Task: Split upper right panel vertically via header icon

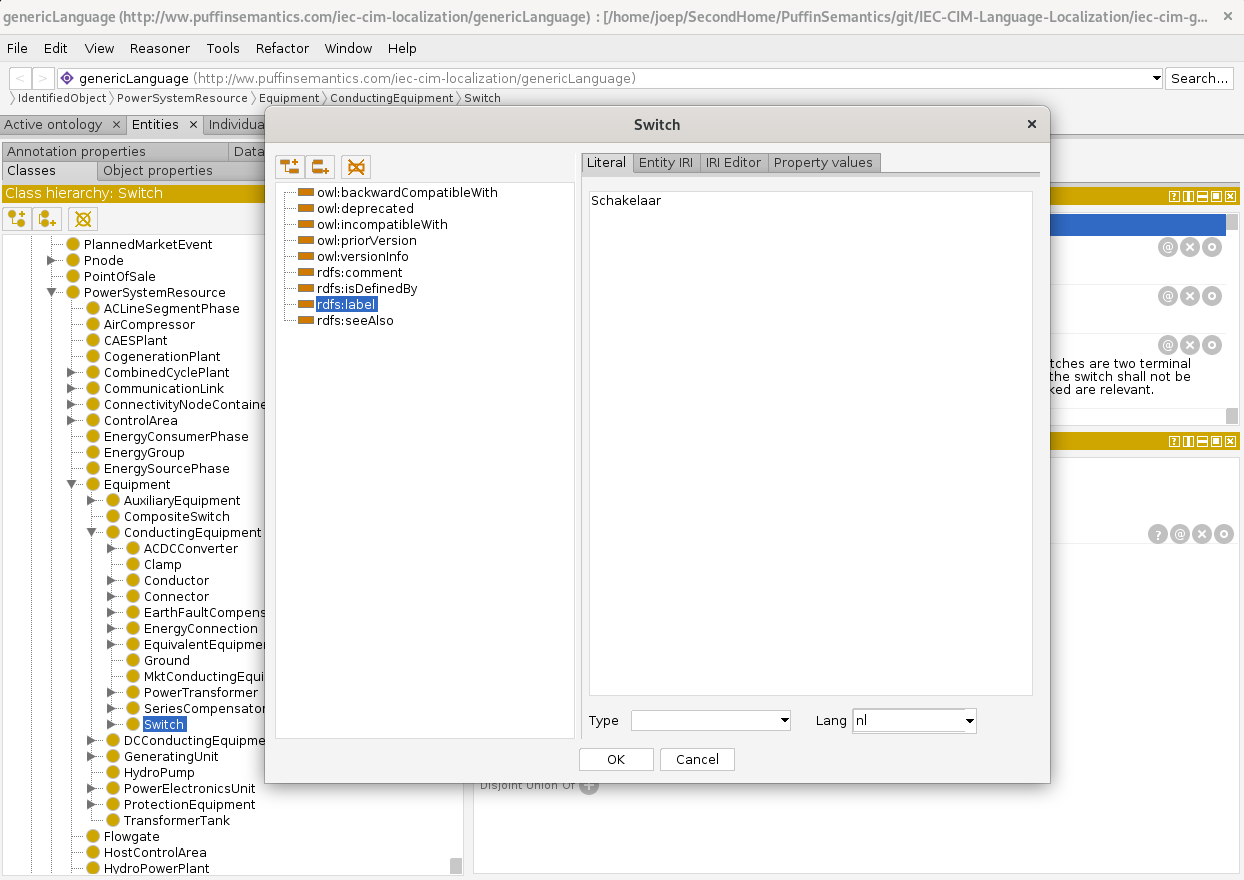Action: [x=1189, y=197]
